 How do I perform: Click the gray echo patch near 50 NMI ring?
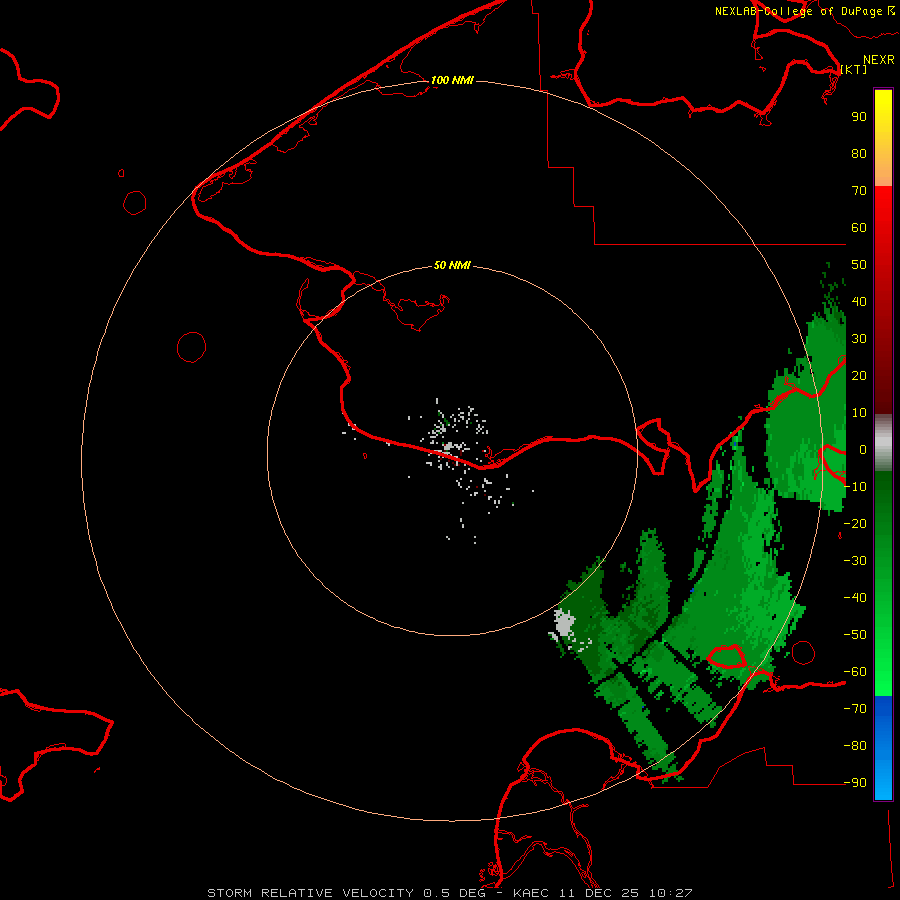point(564,624)
